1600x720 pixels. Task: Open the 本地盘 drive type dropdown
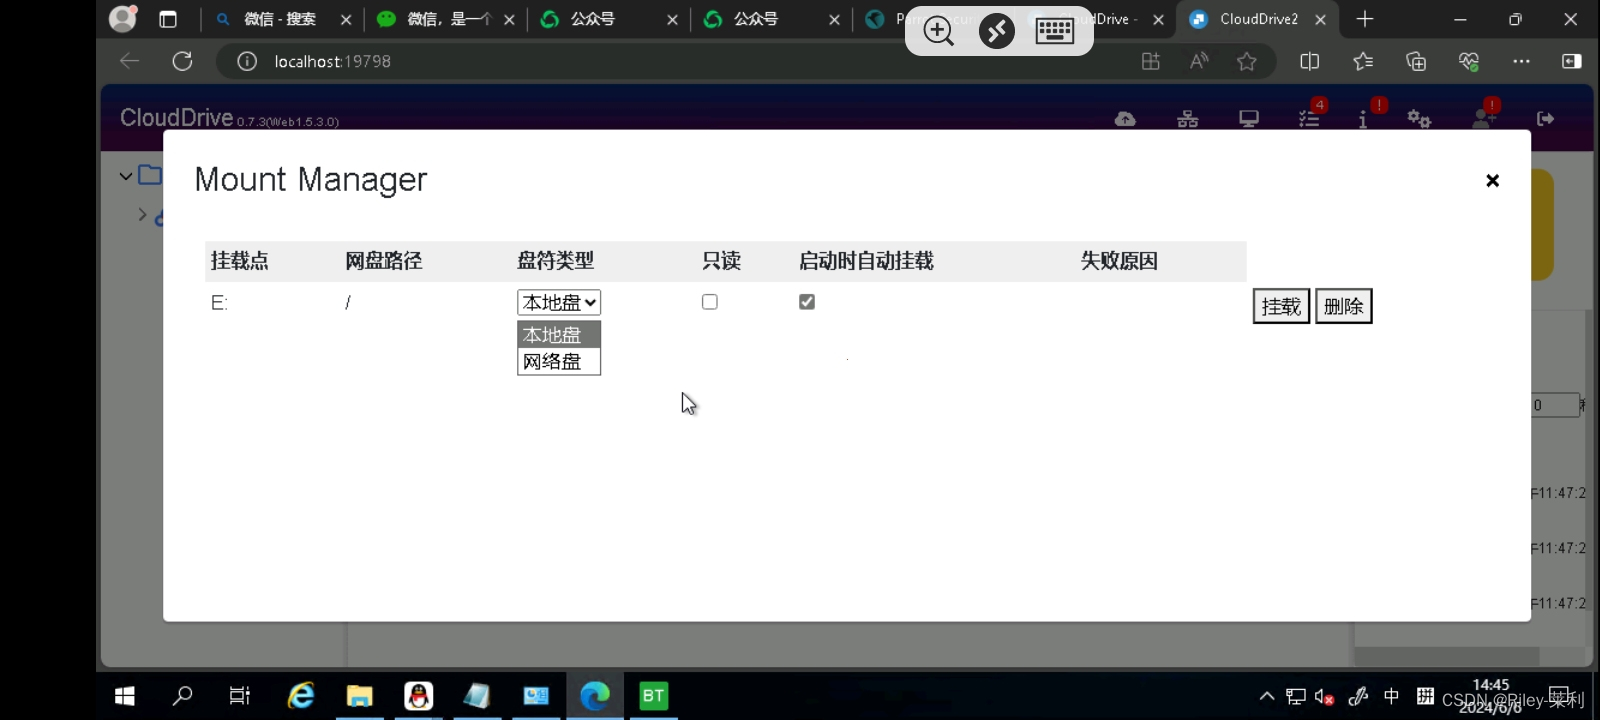(559, 302)
